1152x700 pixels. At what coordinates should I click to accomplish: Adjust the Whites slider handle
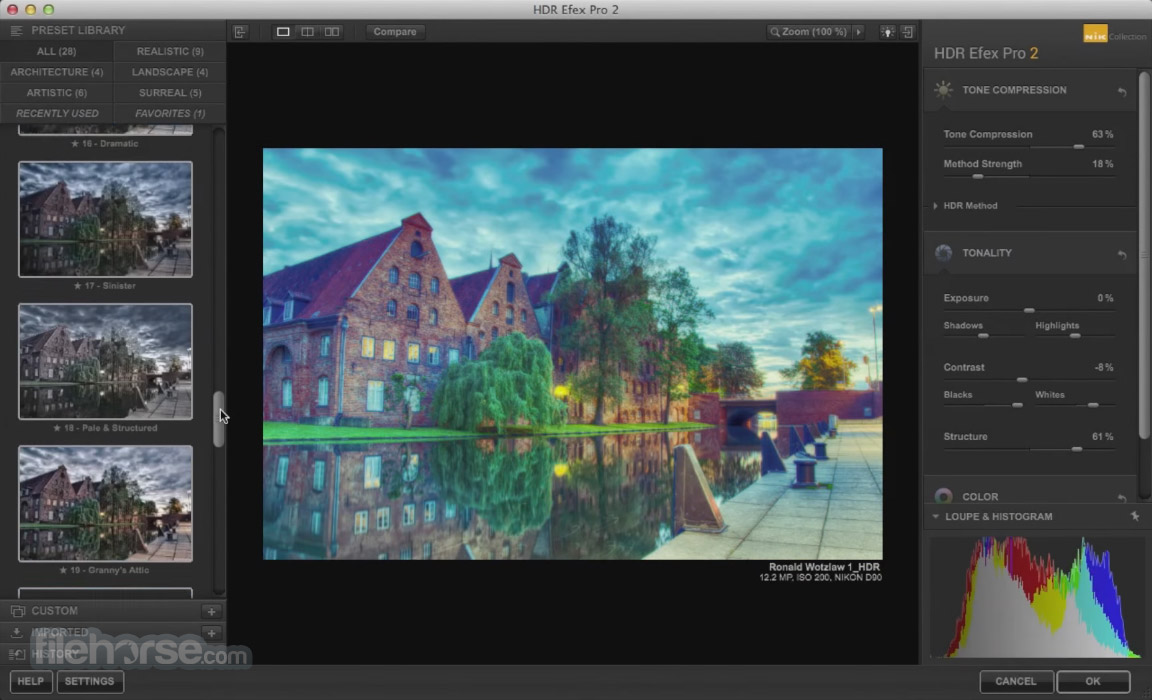point(1093,405)
